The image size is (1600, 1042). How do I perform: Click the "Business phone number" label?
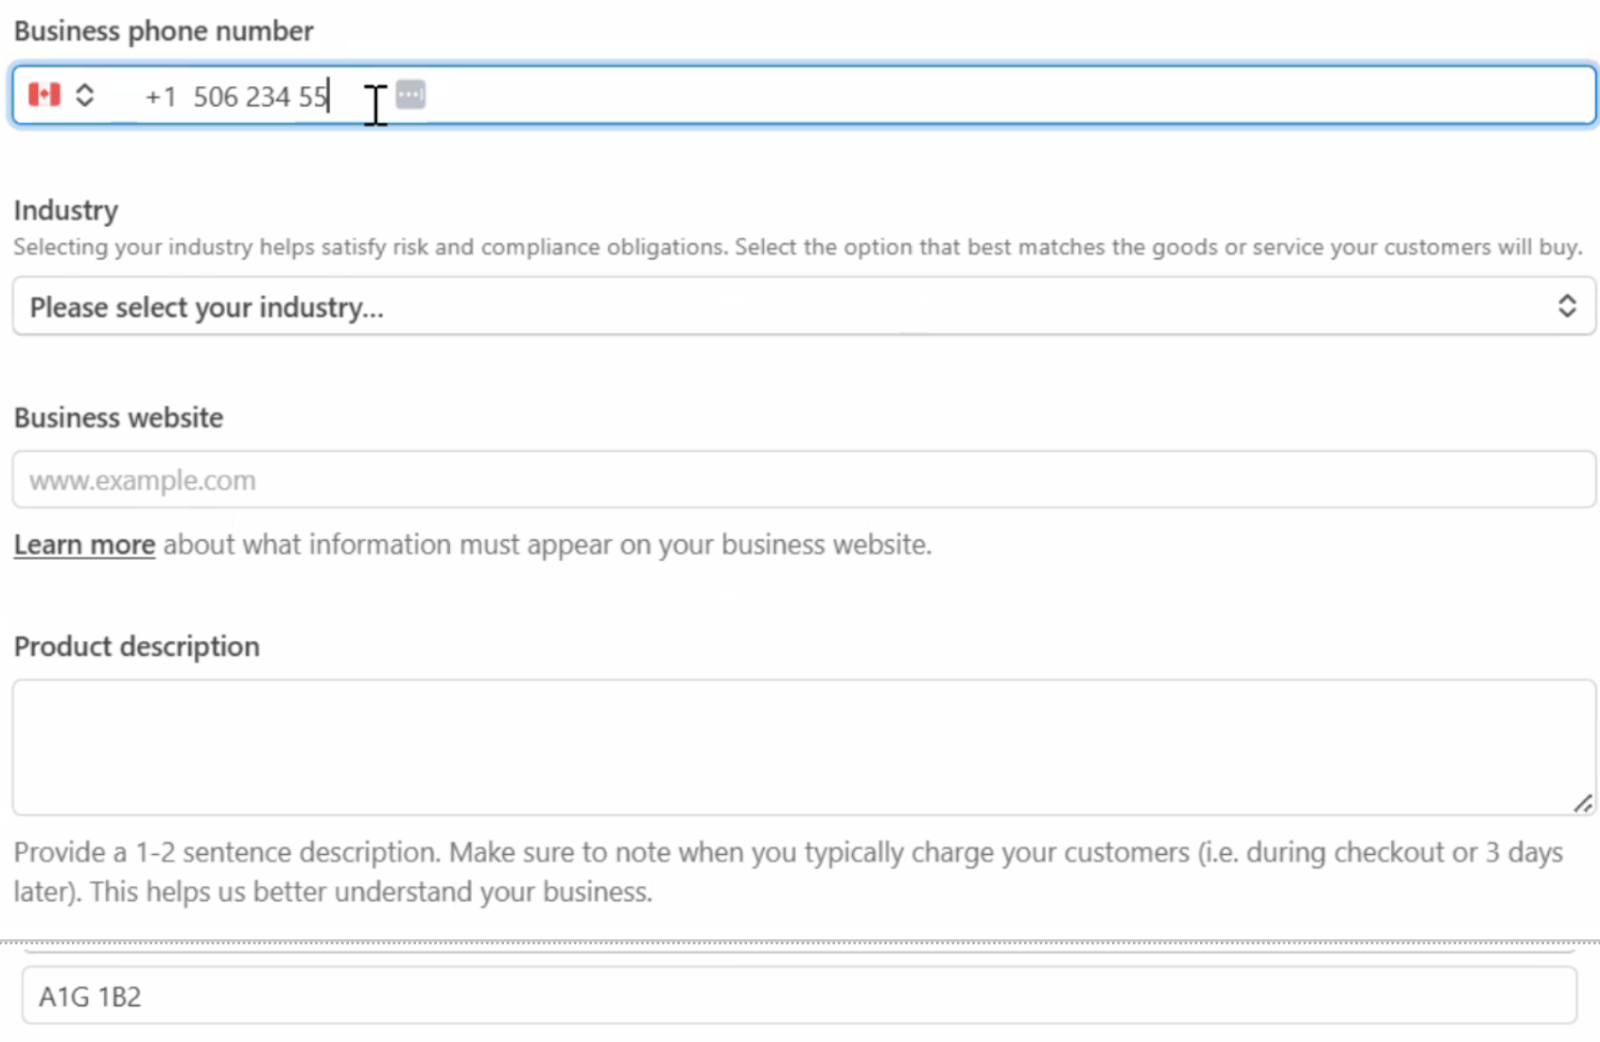163,31
